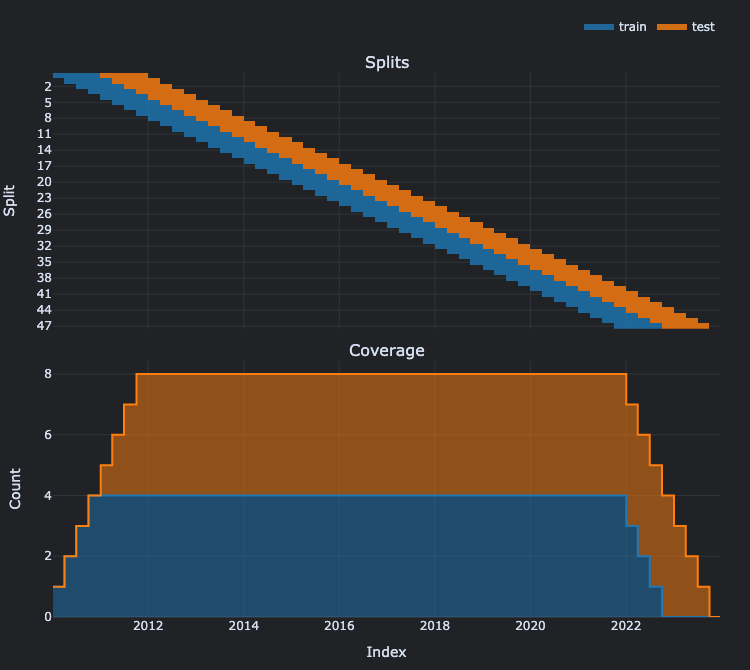Toggle the train series in legend
The width and height of the screenshot is (750, 670).
pos(615,27)
